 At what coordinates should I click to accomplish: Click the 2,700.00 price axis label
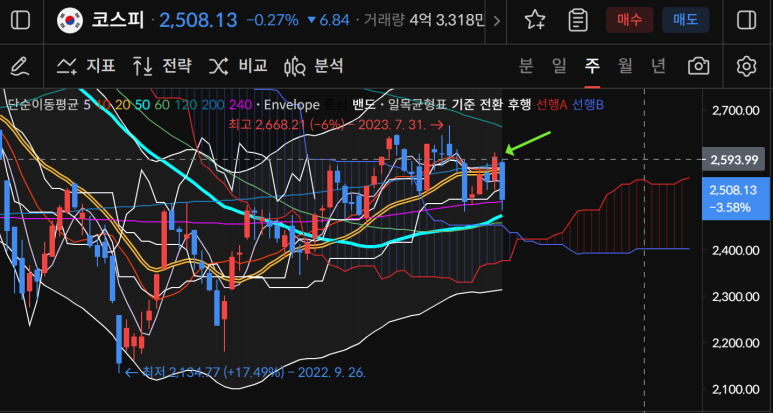[x=736, y=110]
